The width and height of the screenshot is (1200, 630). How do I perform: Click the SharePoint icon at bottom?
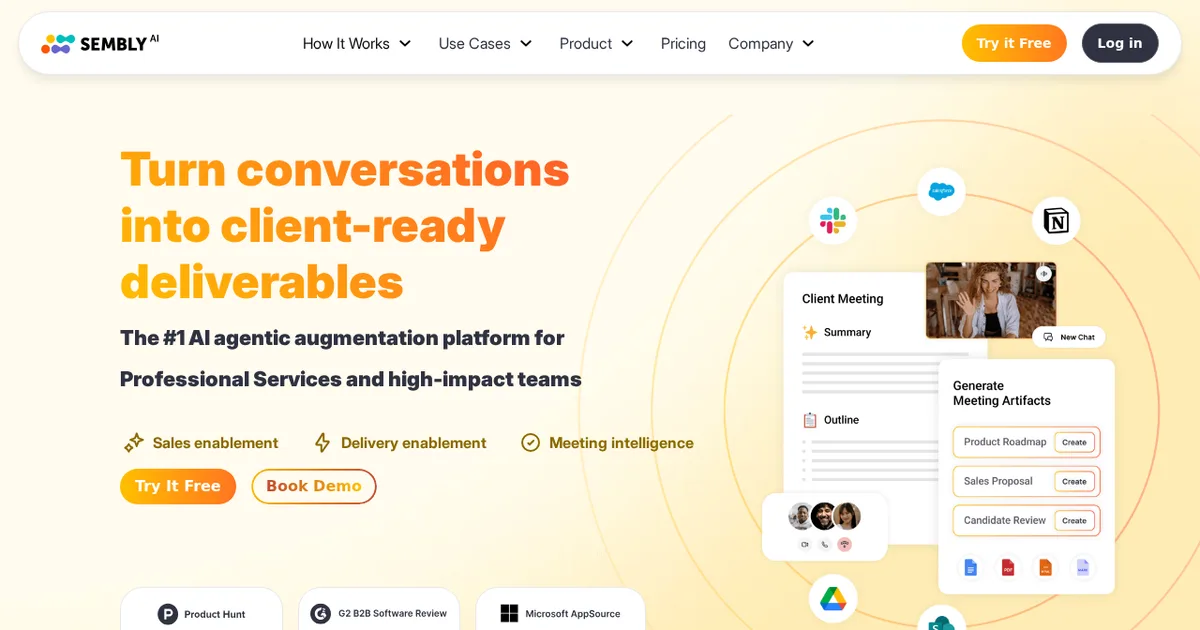941,620
